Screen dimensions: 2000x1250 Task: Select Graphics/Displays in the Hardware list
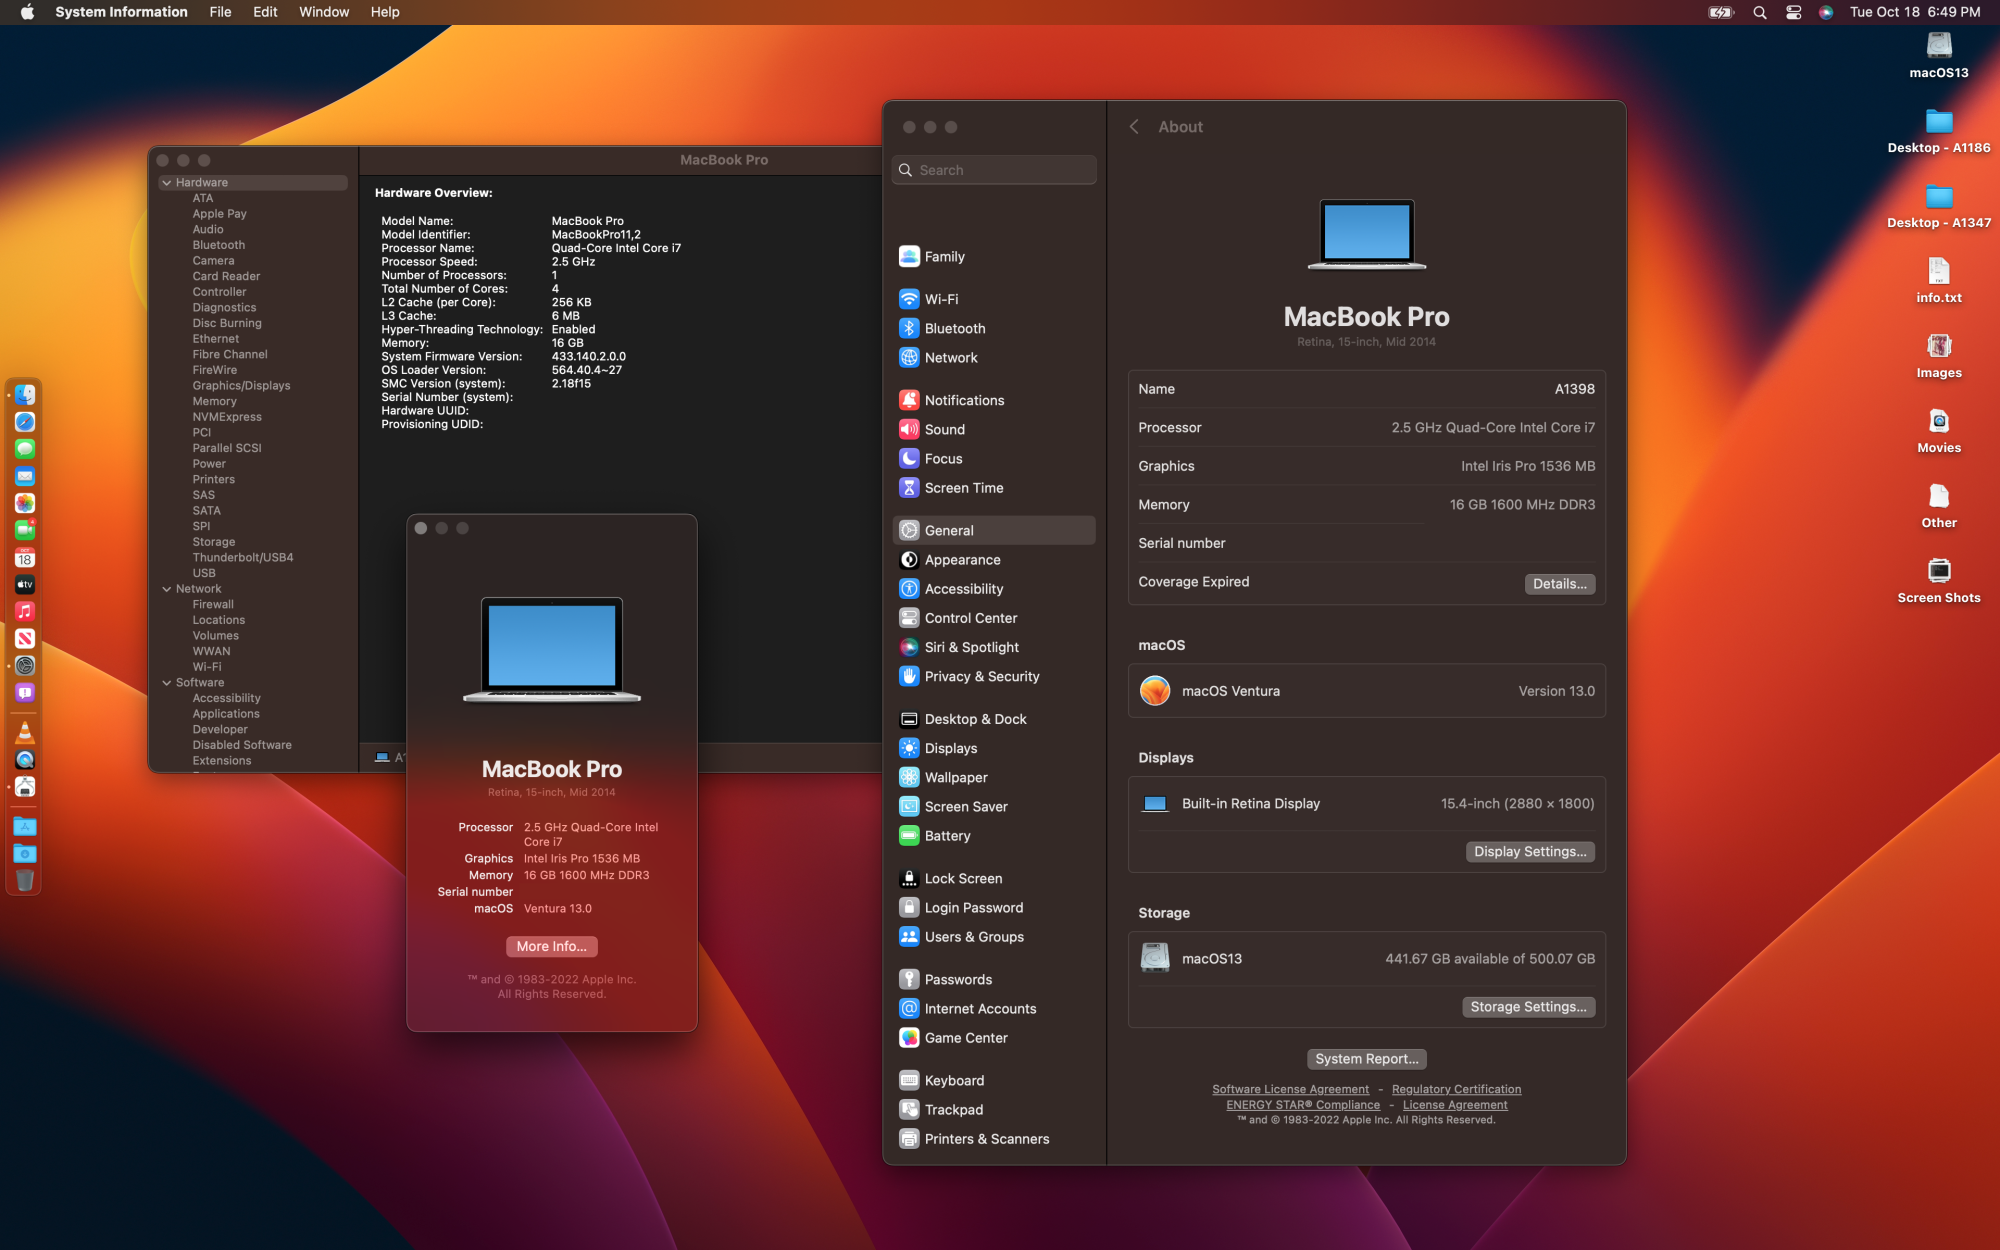click(241, 386)
